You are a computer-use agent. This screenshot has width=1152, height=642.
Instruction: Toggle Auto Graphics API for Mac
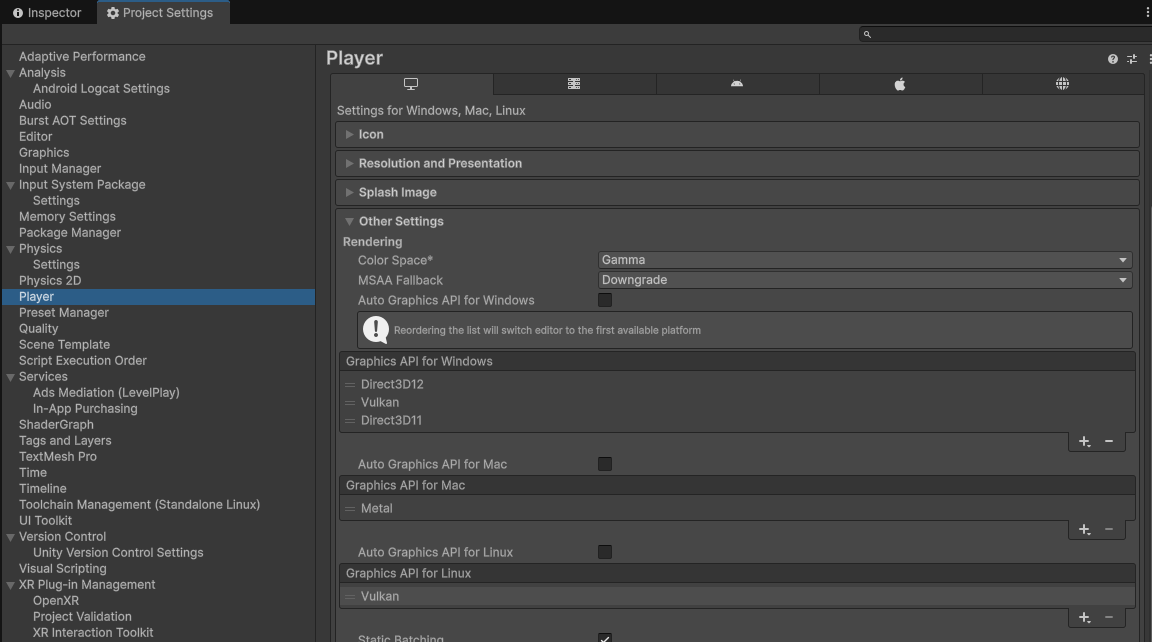[605, 464]
